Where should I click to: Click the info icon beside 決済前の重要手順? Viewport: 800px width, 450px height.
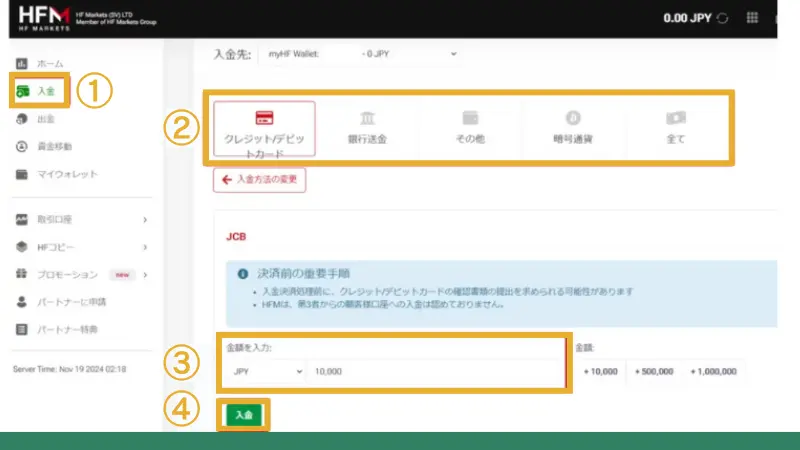coord(243,274)
